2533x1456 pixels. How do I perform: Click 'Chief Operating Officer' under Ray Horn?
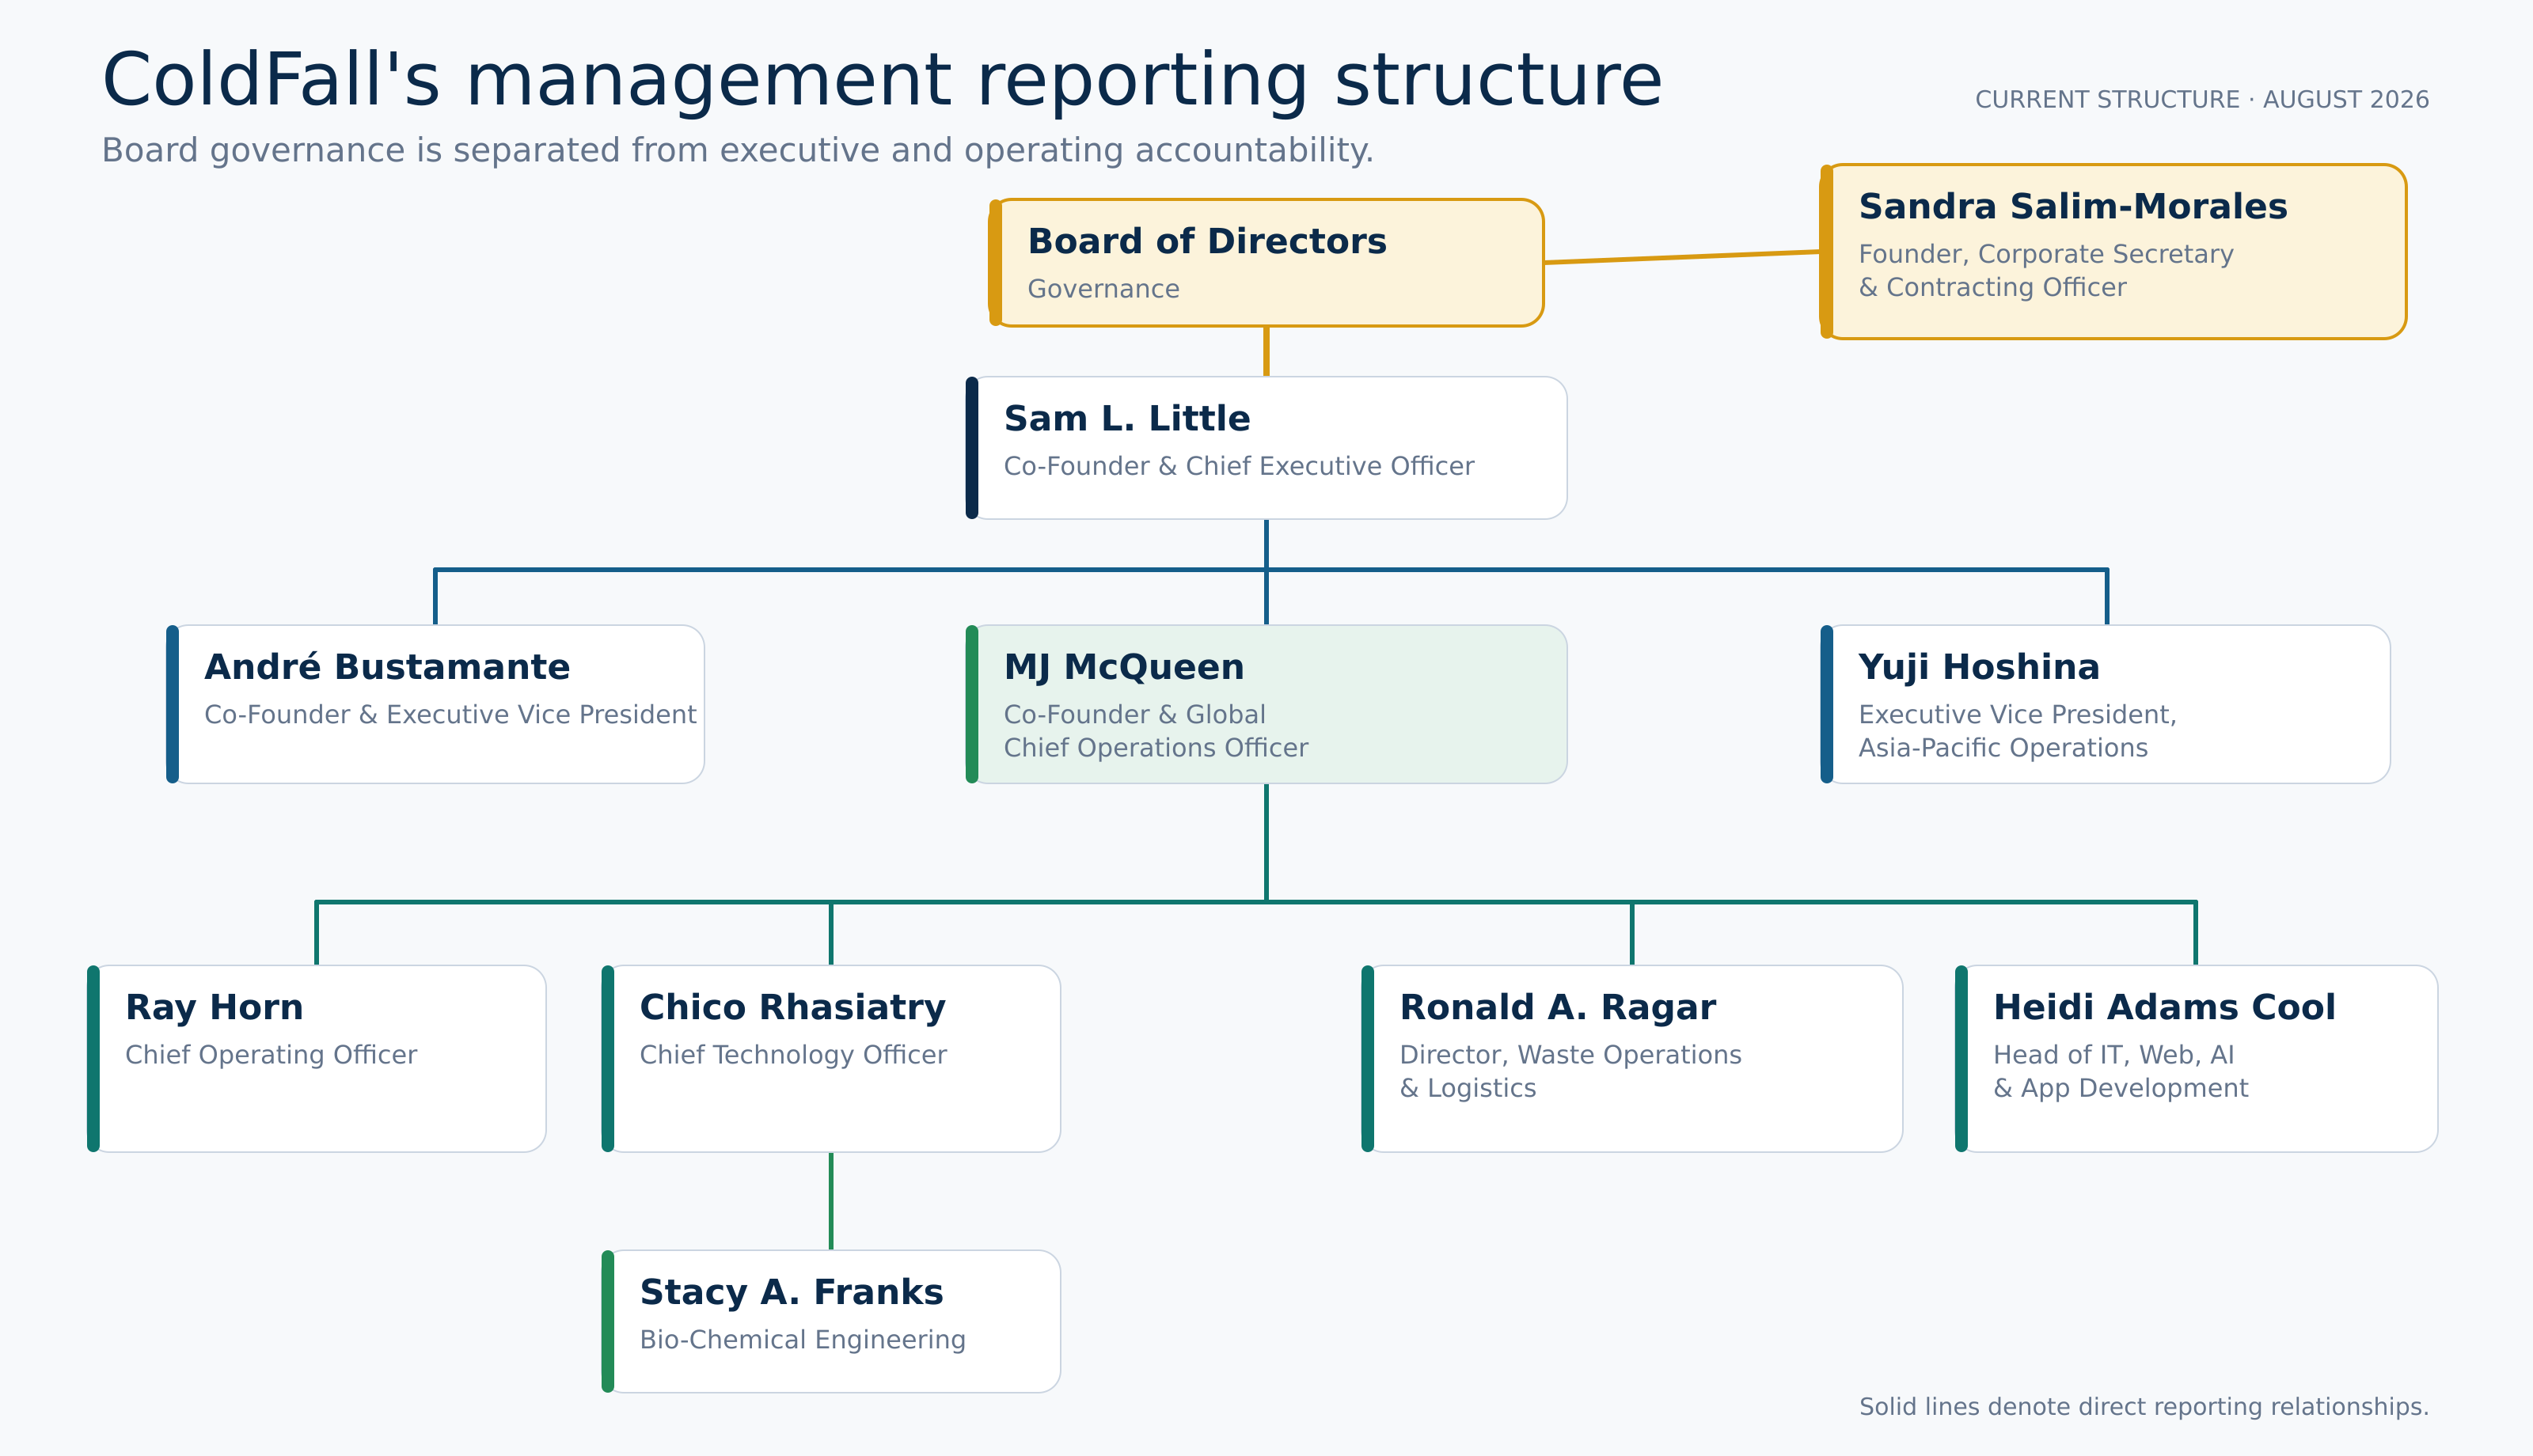pos(271,1054)
